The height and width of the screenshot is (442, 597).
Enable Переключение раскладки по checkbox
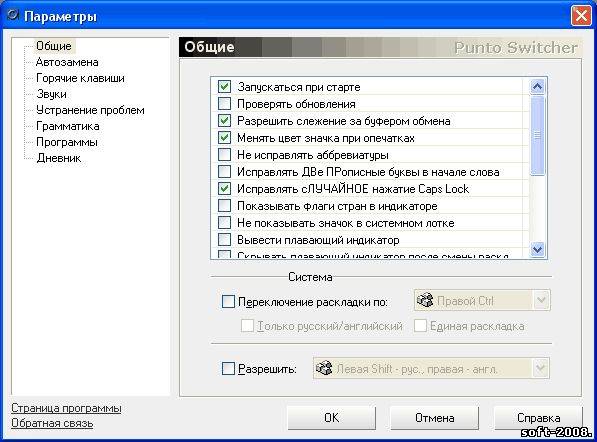point(228,302)
